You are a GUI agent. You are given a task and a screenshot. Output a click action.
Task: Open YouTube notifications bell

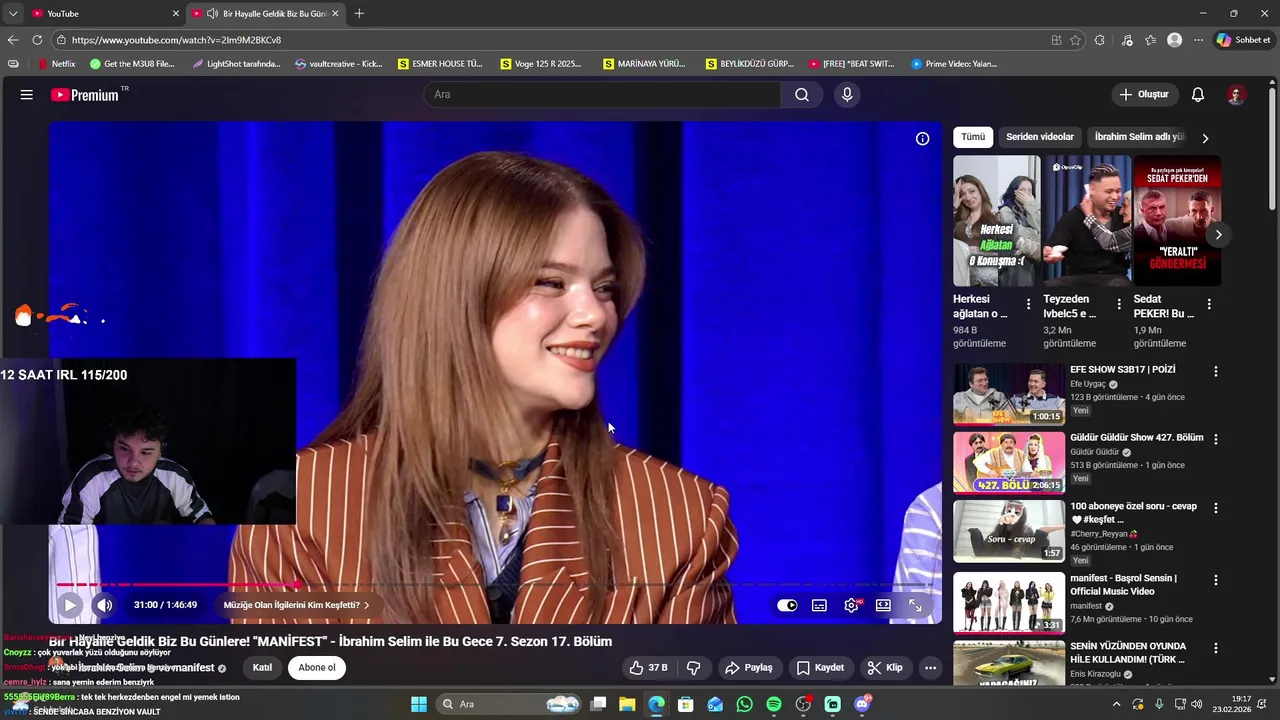(1198, 95)
